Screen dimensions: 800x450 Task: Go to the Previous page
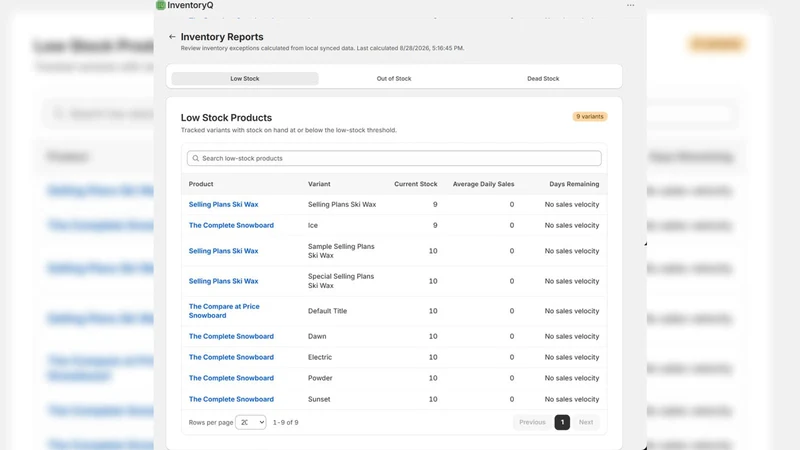tap(532, 422)
